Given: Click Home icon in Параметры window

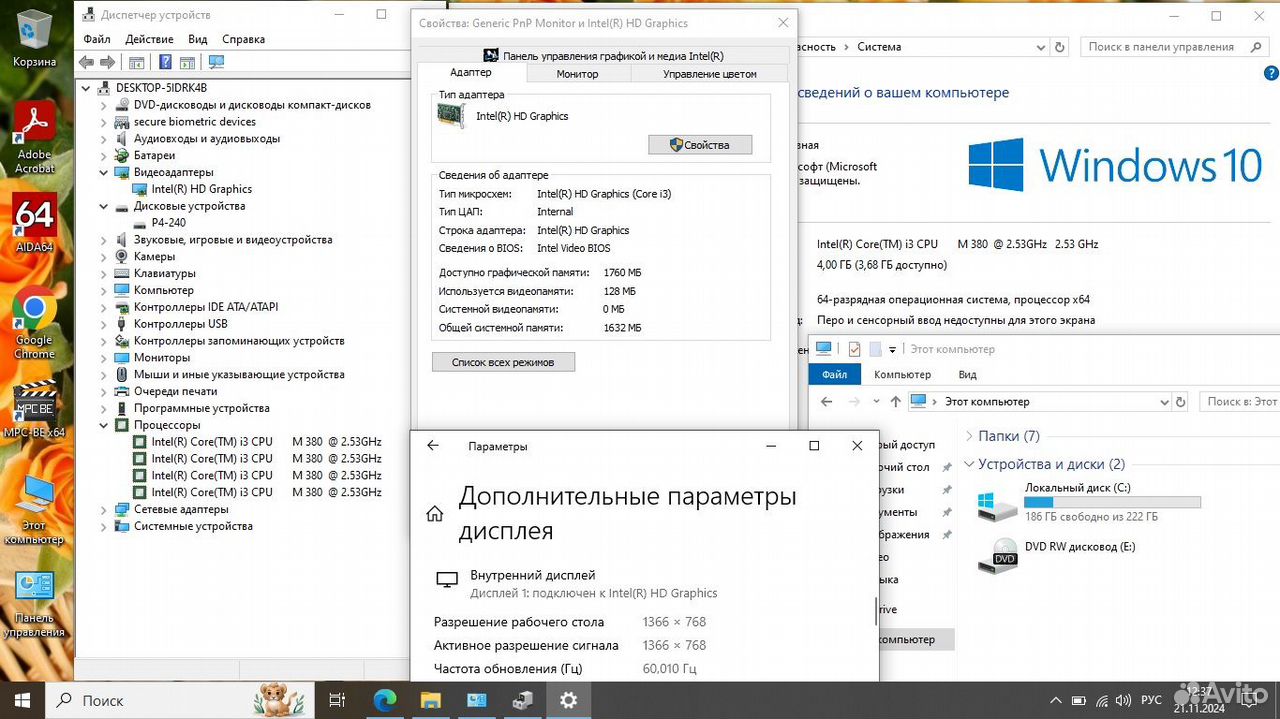Looking at the screenshot, I should coord(435,514).
